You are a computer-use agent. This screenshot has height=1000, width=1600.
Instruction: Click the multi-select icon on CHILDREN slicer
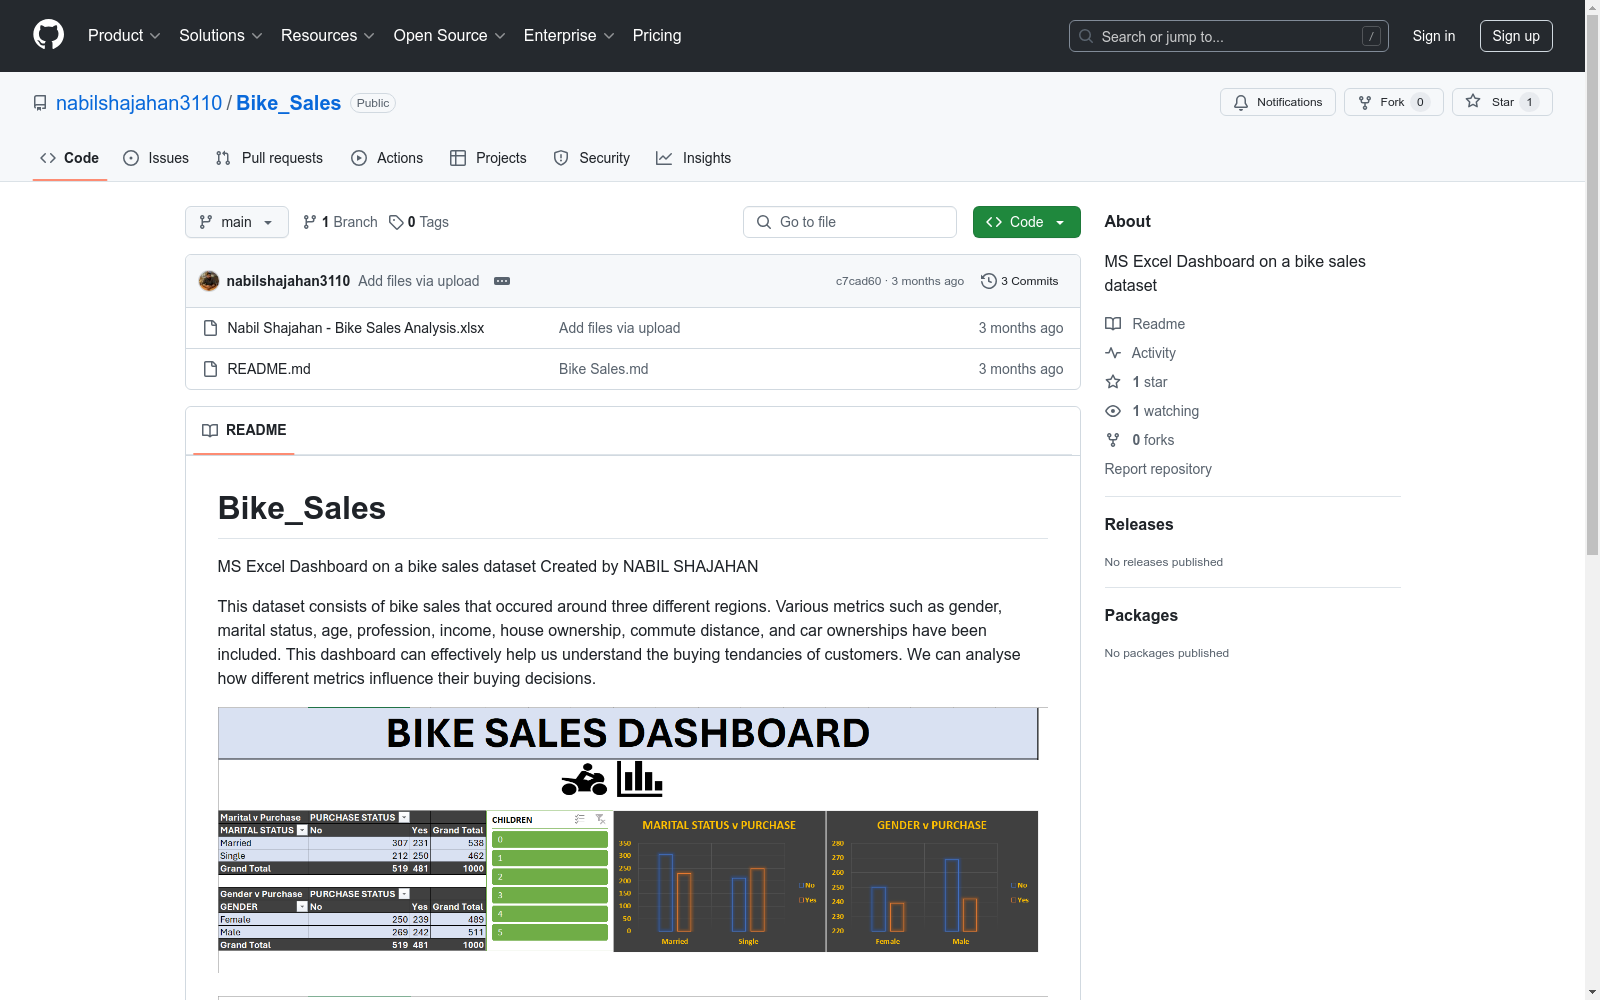pyautogui.click(x=580, y=819)
